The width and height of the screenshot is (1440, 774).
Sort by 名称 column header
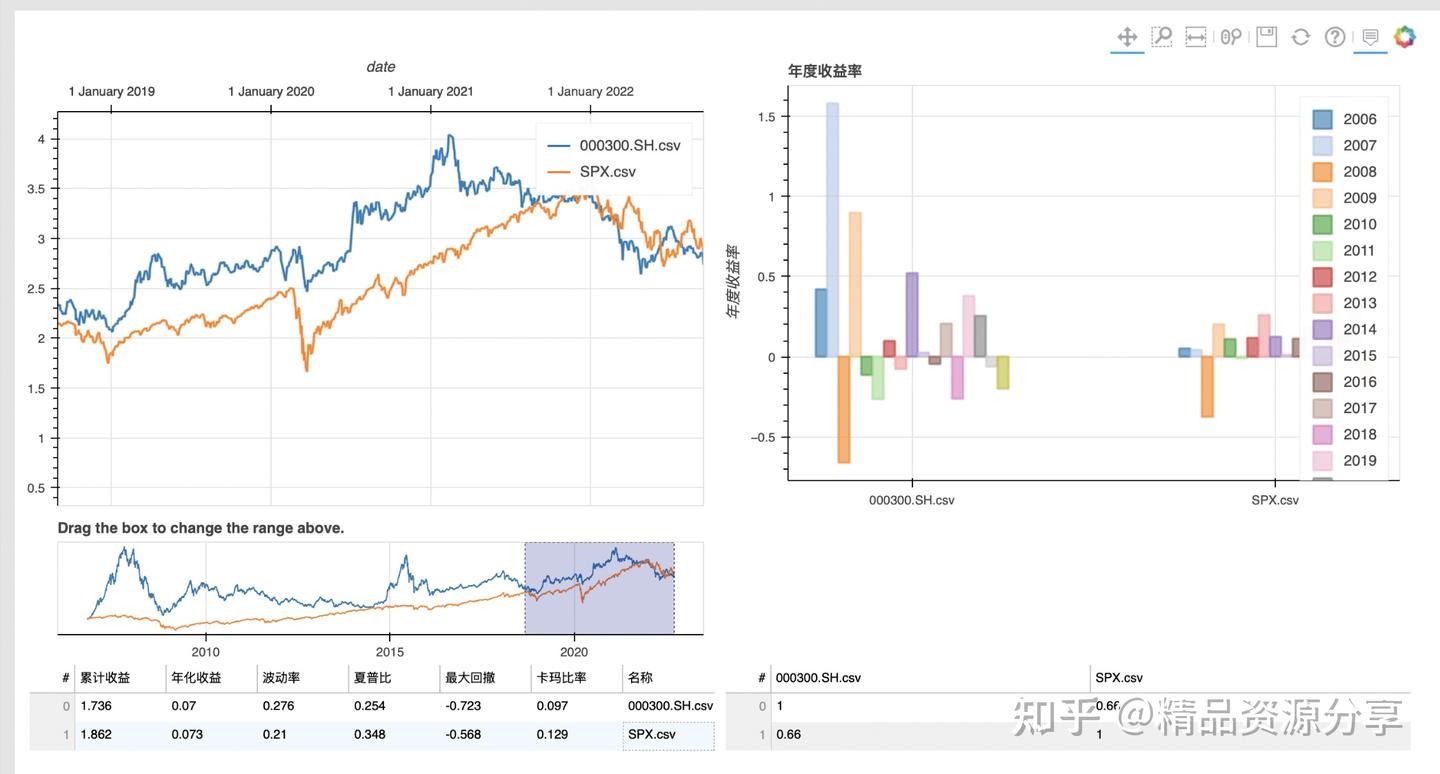(668, 677)
